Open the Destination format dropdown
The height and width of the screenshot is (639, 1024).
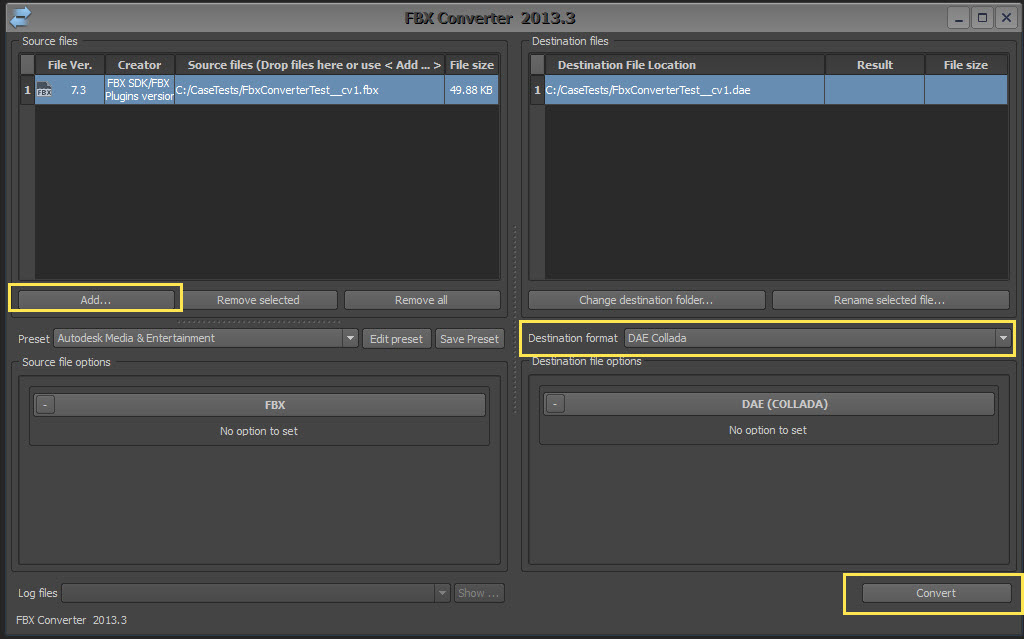tap(1002, 338)
